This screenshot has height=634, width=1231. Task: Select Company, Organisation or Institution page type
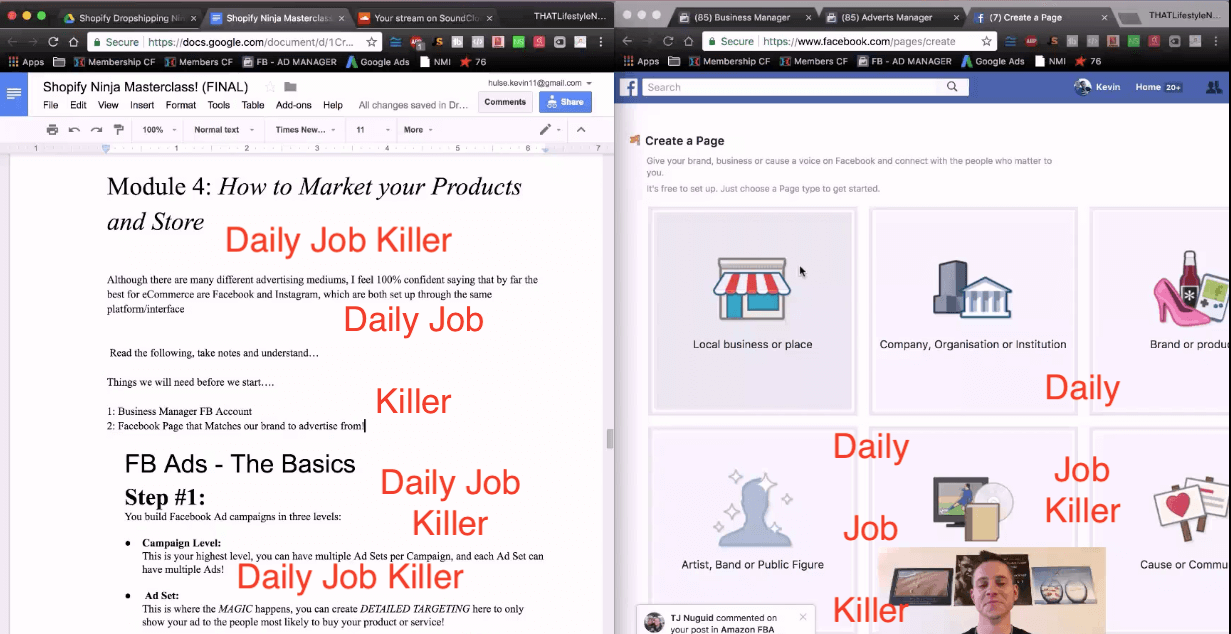pyautogui.click(x=973, y=310)
